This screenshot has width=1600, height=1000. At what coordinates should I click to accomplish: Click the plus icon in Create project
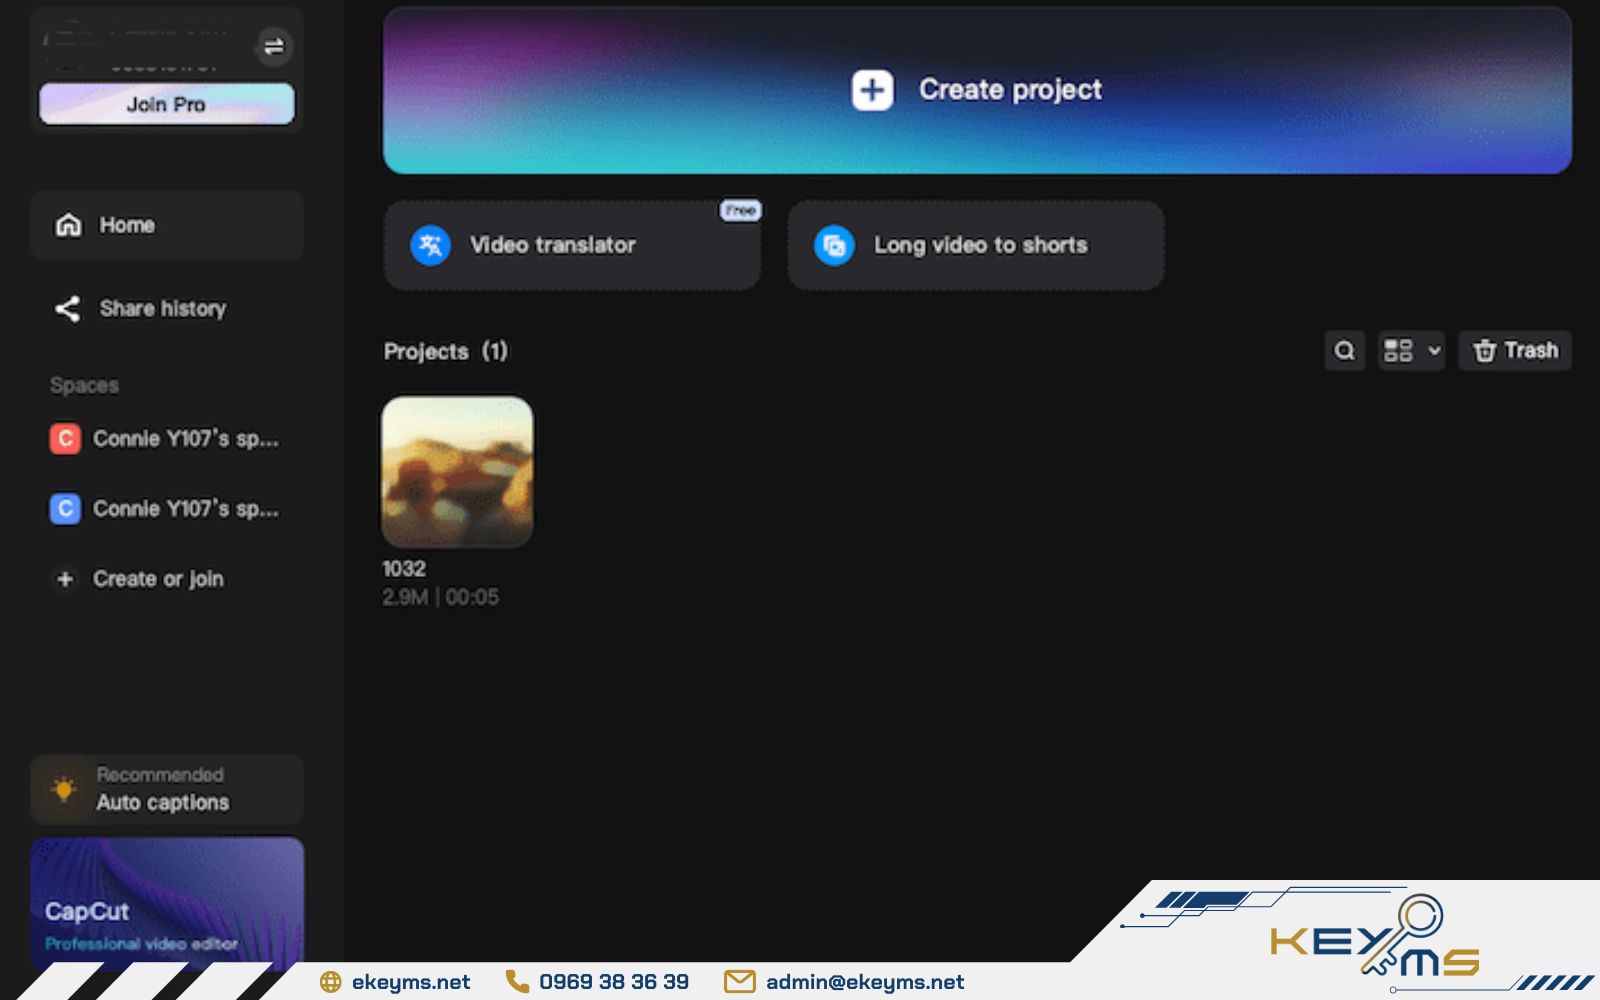point(872,90)
